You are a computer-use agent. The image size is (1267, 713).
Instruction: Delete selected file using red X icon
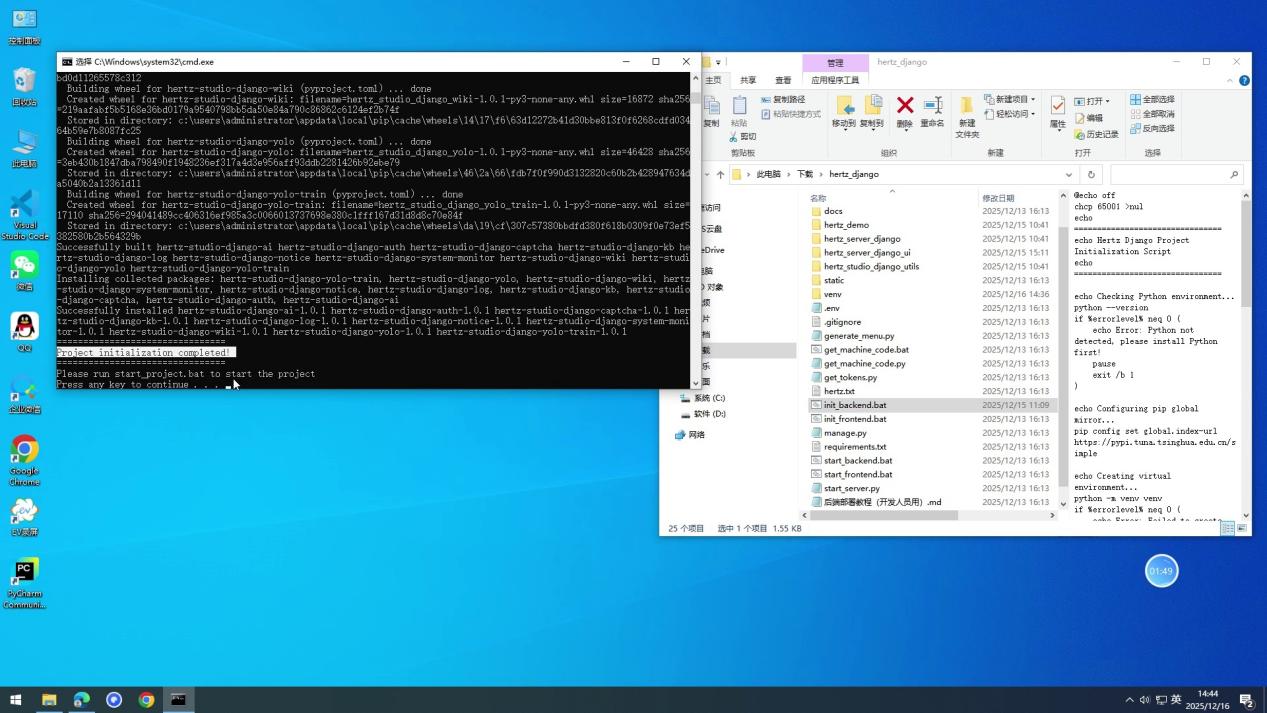click(x=904, y=105)
